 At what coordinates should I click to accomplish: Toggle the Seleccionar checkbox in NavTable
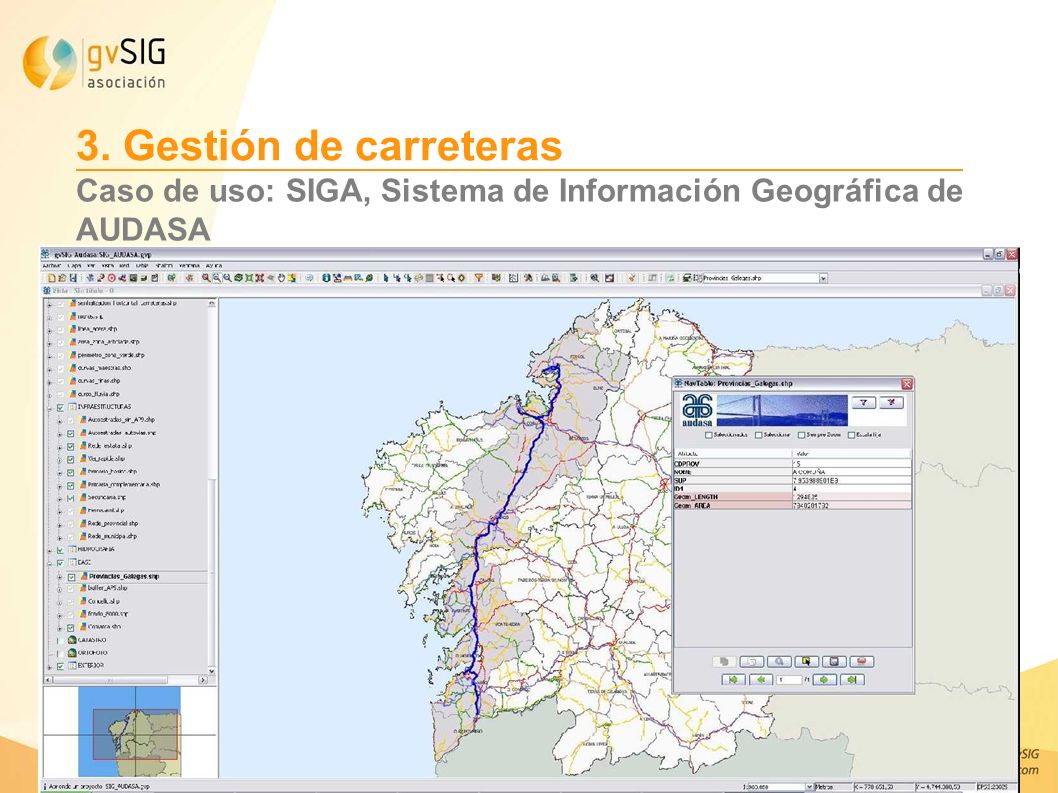pyautogui.click(x=758, y=435)
